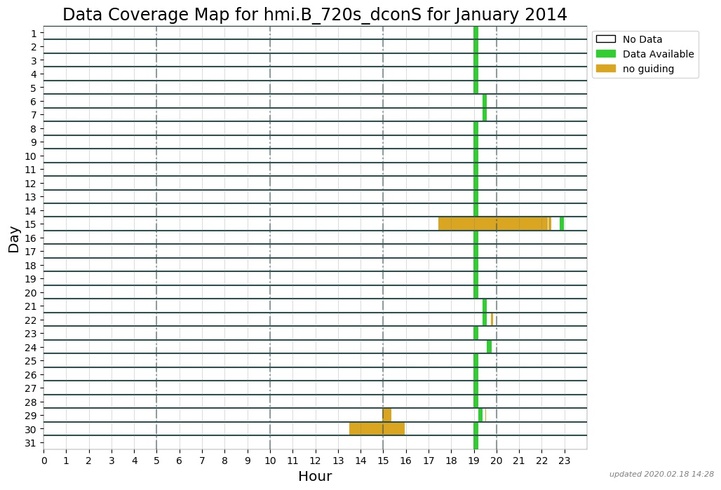This screenshot has height=490, width=721.
Task: Click the green bar near hour 23 on day 15
Action: click(562, 224)
